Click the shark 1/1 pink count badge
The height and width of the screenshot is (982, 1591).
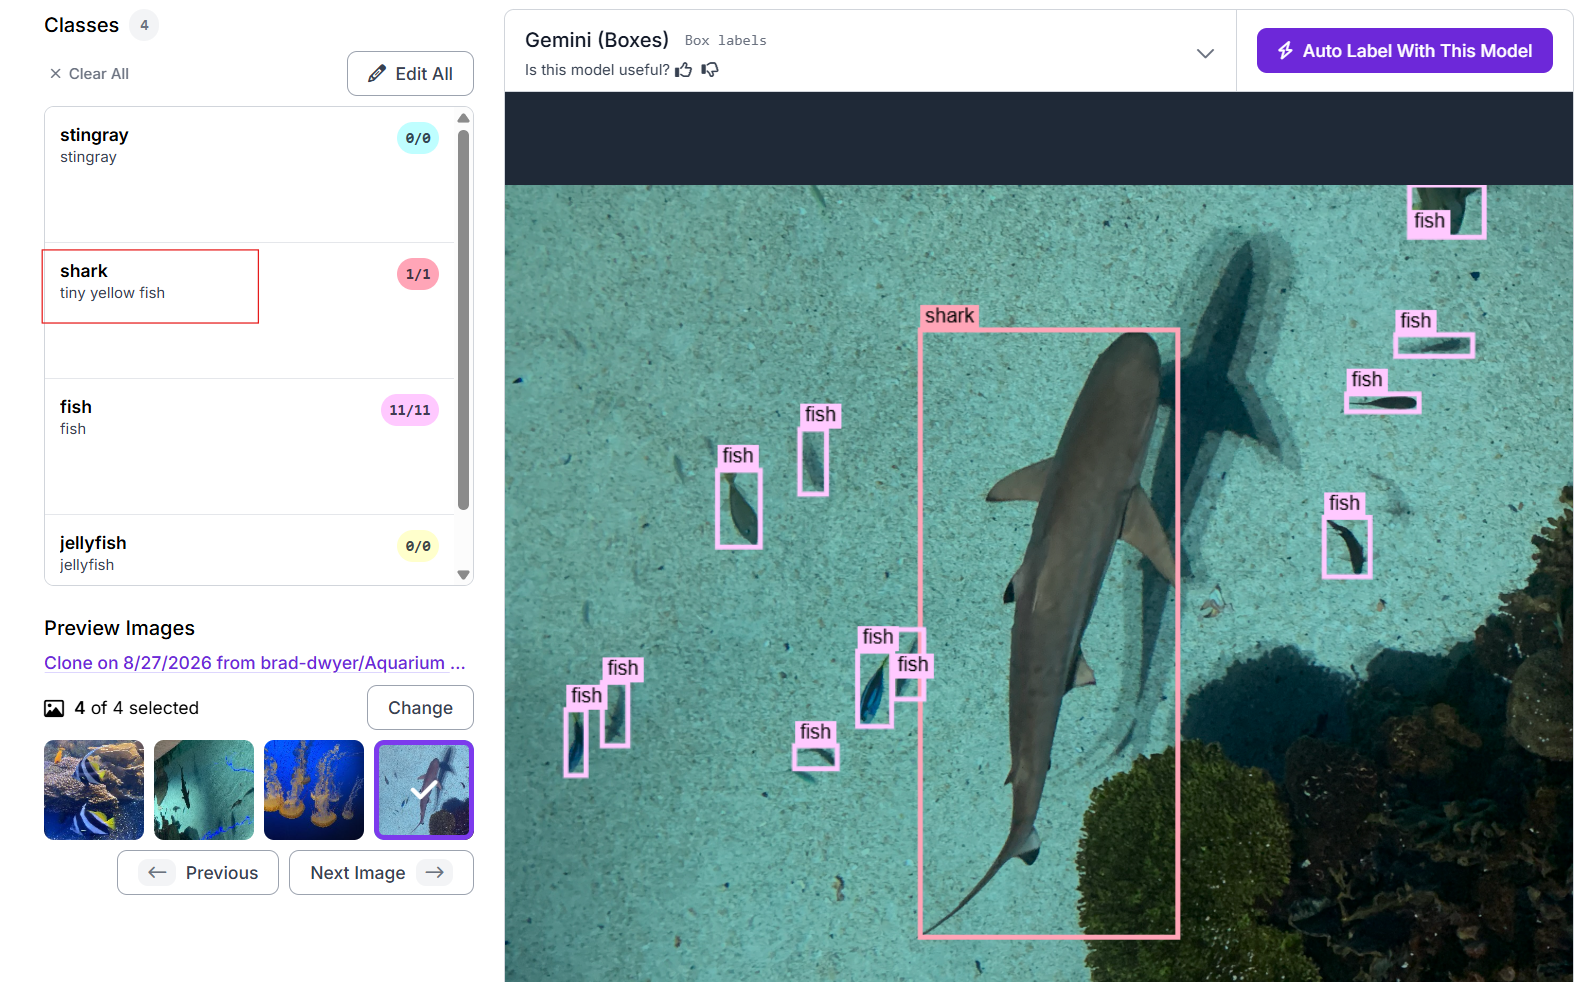[418, 274]
